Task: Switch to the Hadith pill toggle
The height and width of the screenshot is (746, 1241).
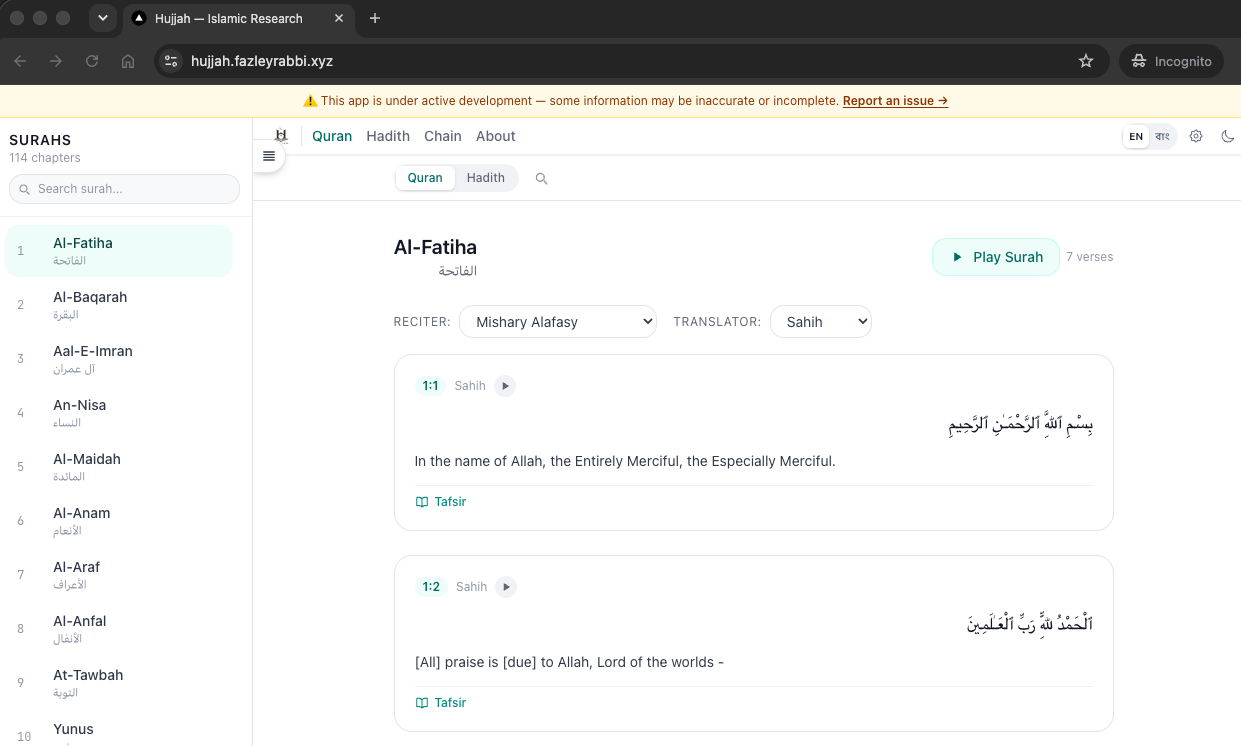Action: point(486,178)
